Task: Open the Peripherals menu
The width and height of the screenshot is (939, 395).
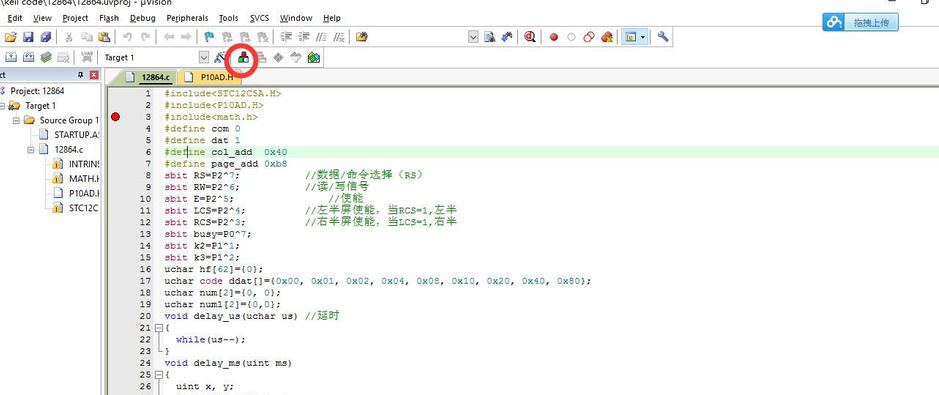Action: pos(187,18)
